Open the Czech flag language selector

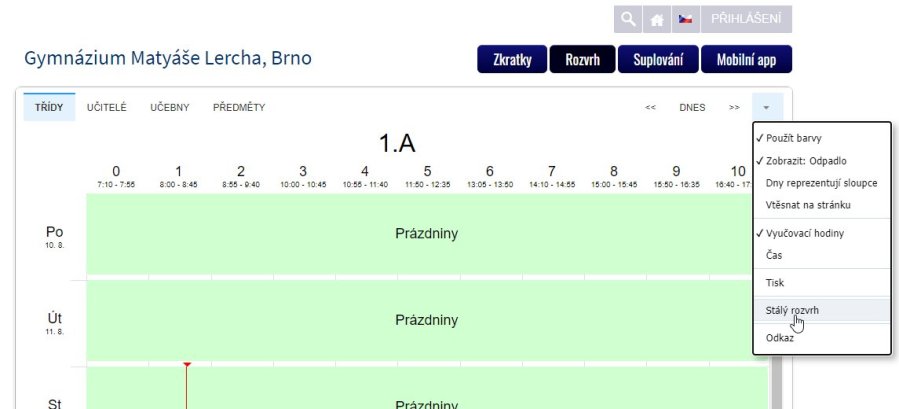(x=686, y=19)
